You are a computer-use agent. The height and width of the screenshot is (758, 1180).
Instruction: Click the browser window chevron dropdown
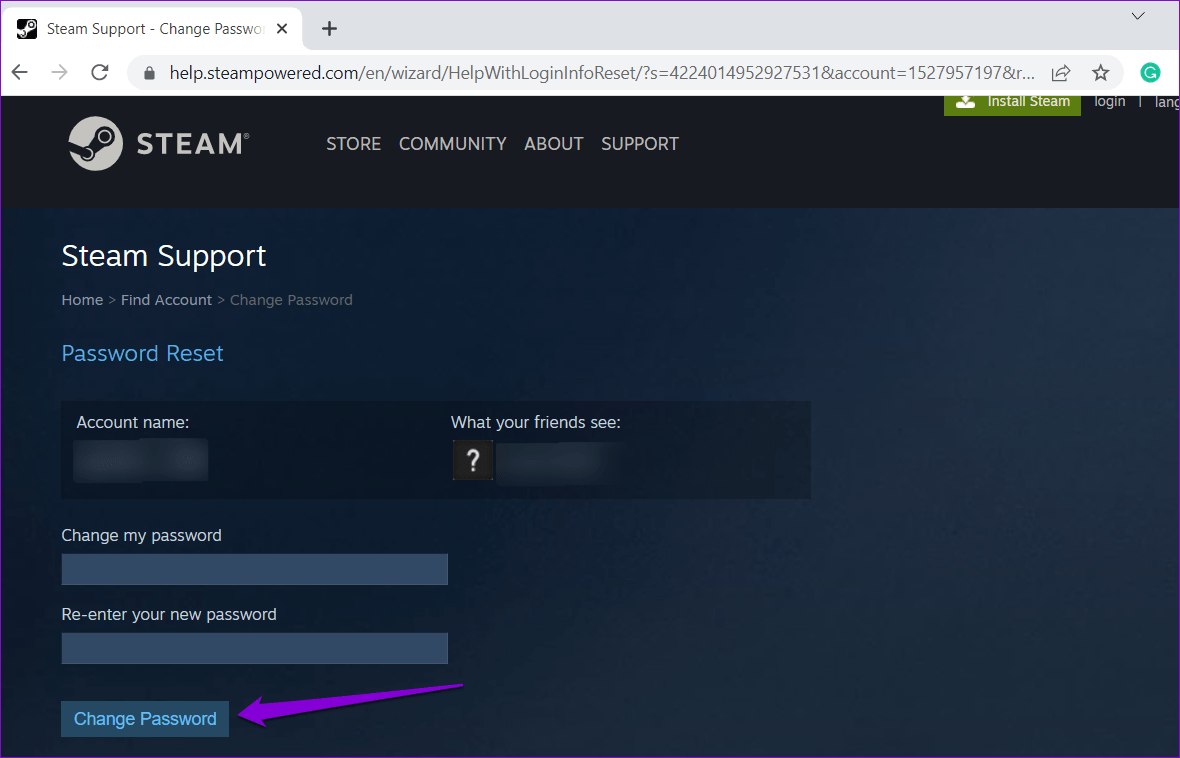click(x=1138, y=16)
